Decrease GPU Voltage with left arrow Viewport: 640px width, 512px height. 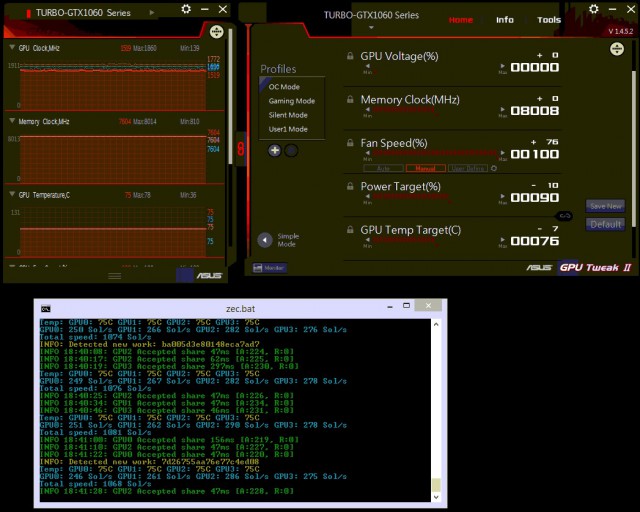368,66
